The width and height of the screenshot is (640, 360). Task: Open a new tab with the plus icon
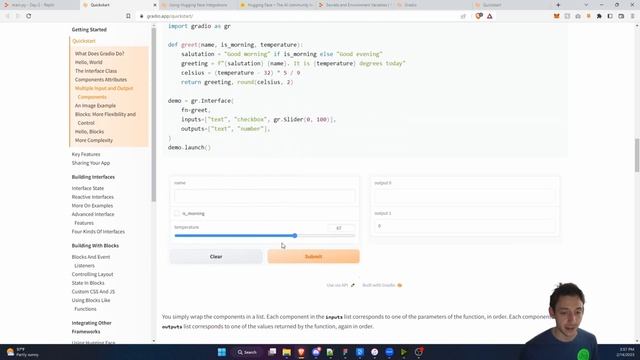pos(558,5)
